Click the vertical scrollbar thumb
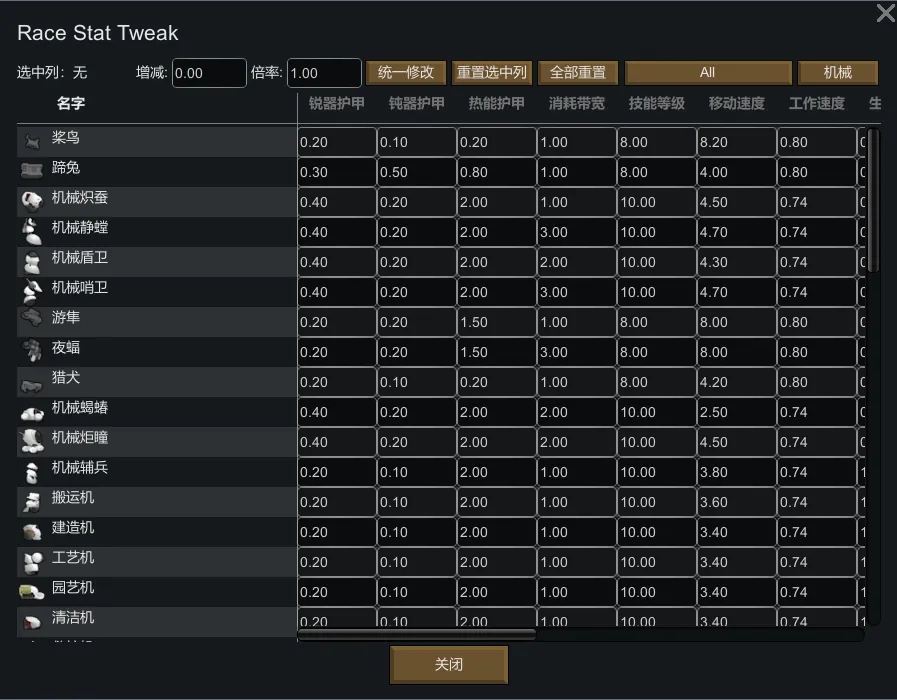This screenshot has width=897, height=700. (x=873, y=200)
